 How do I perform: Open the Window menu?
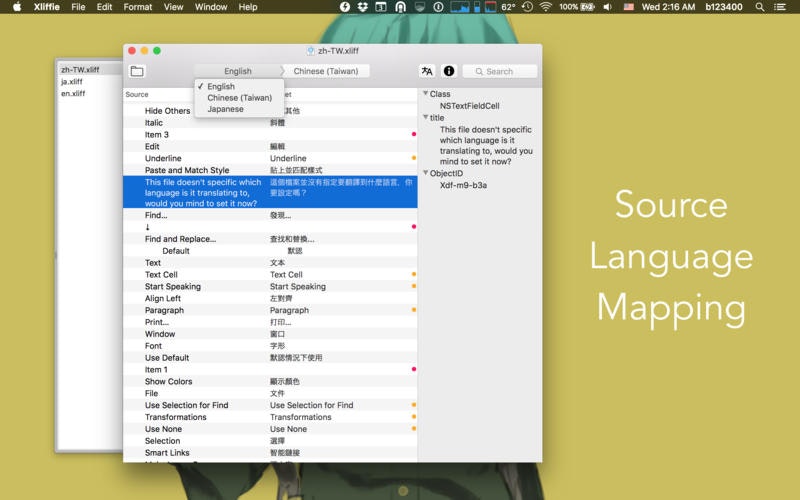[x=211, y=7]
